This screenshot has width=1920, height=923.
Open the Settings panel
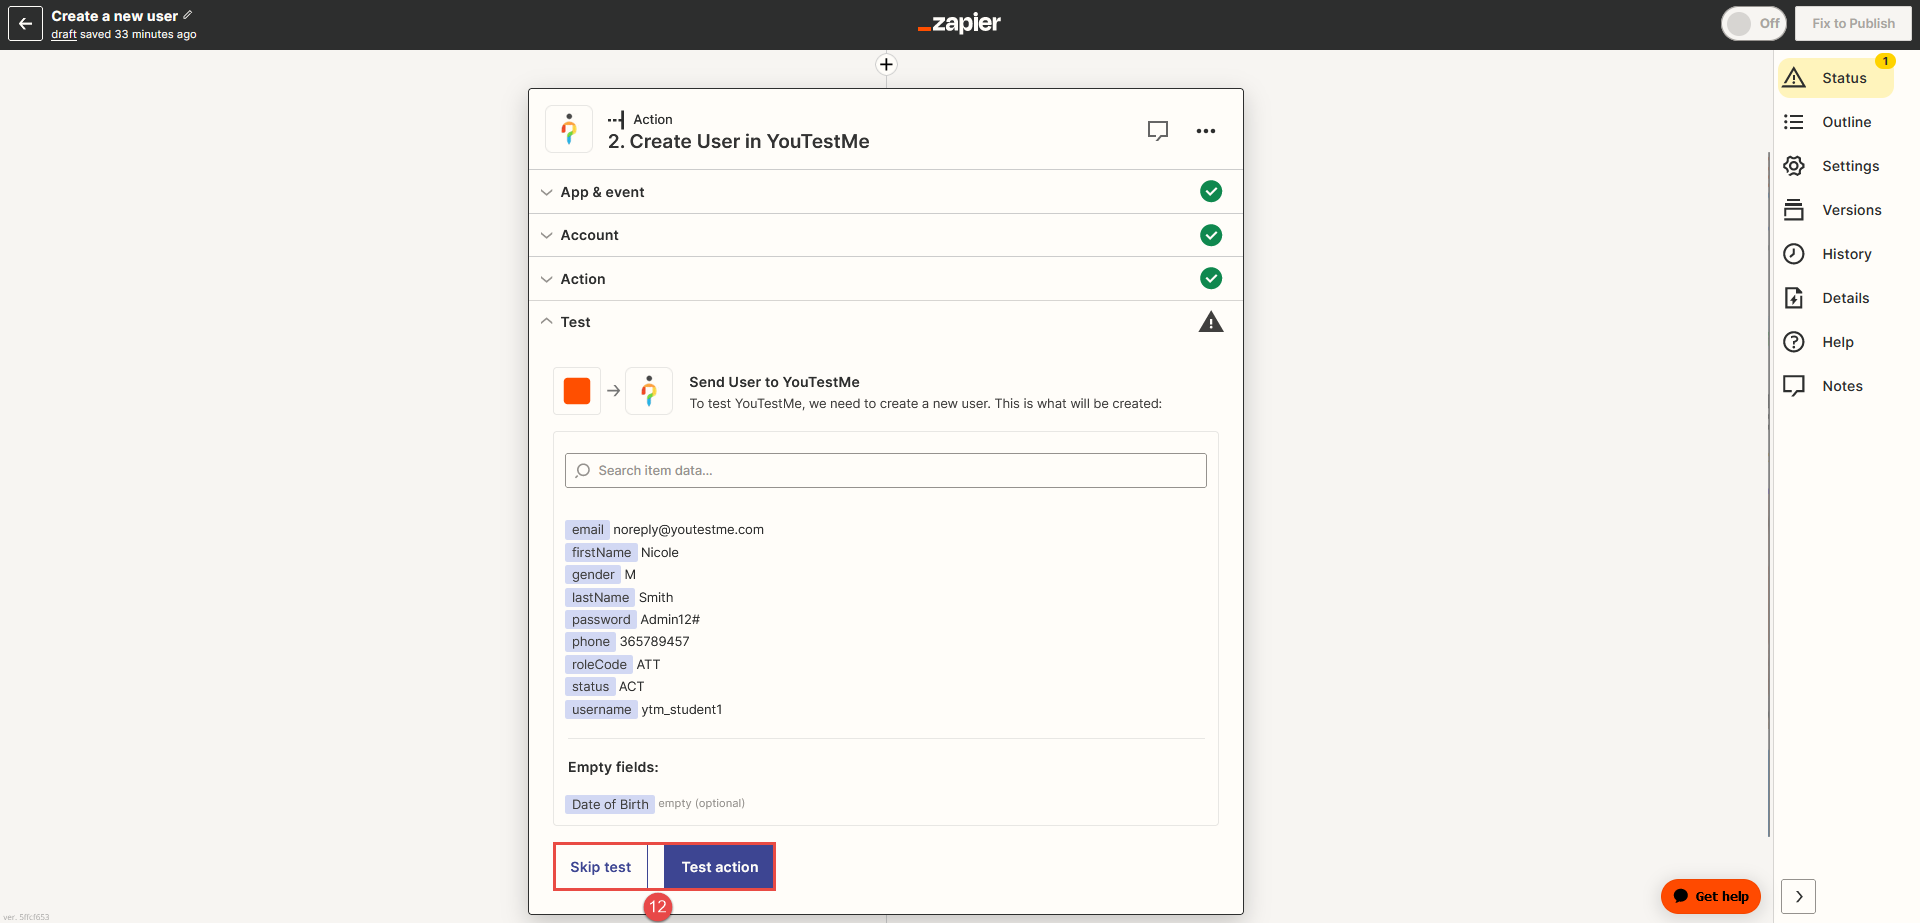[x=1836, y=166]
